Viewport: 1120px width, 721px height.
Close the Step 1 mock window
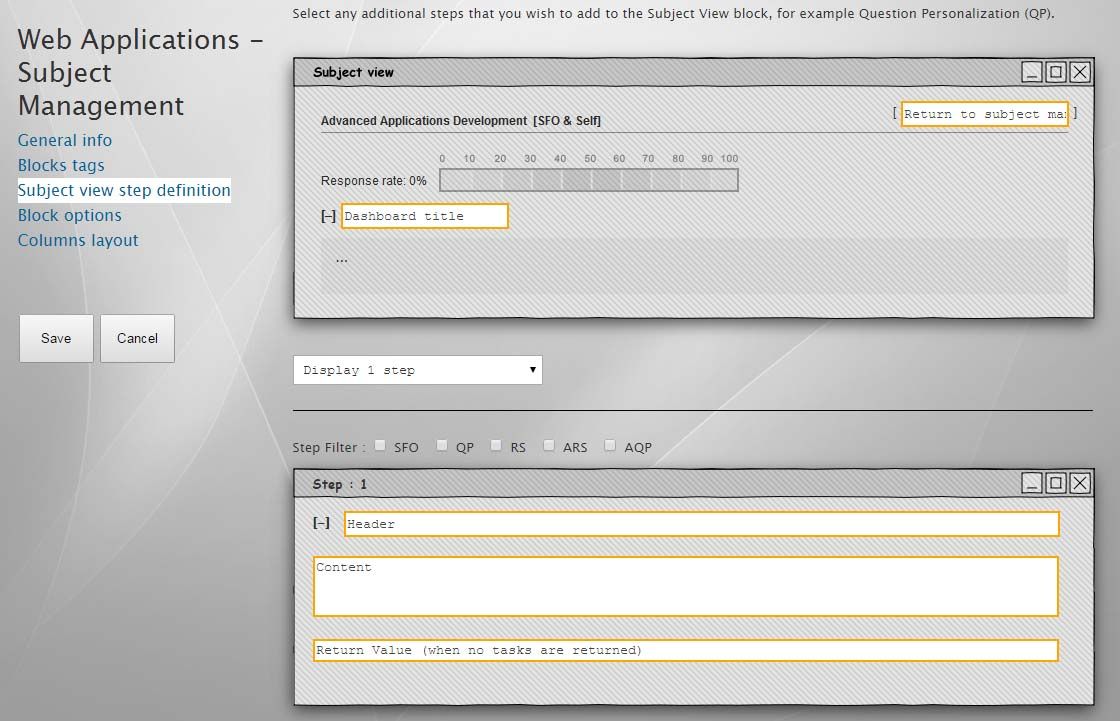[x=1080, y=484]
